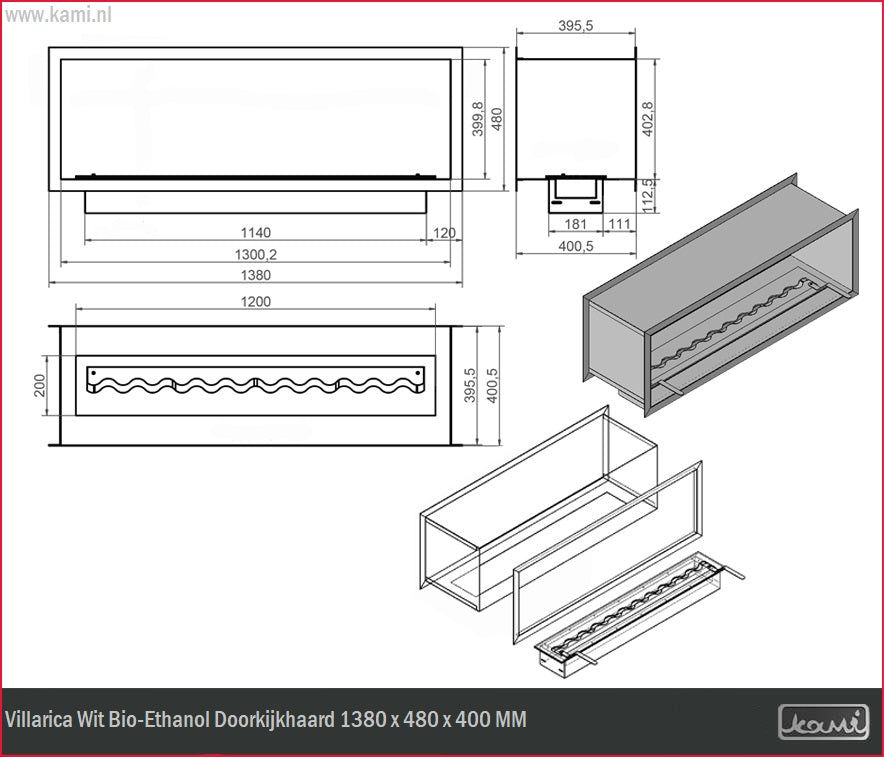Click the 112,5 dimension label
Viewport: 884px width, 757px height.
pyautogui.click(x=647, y=194)
